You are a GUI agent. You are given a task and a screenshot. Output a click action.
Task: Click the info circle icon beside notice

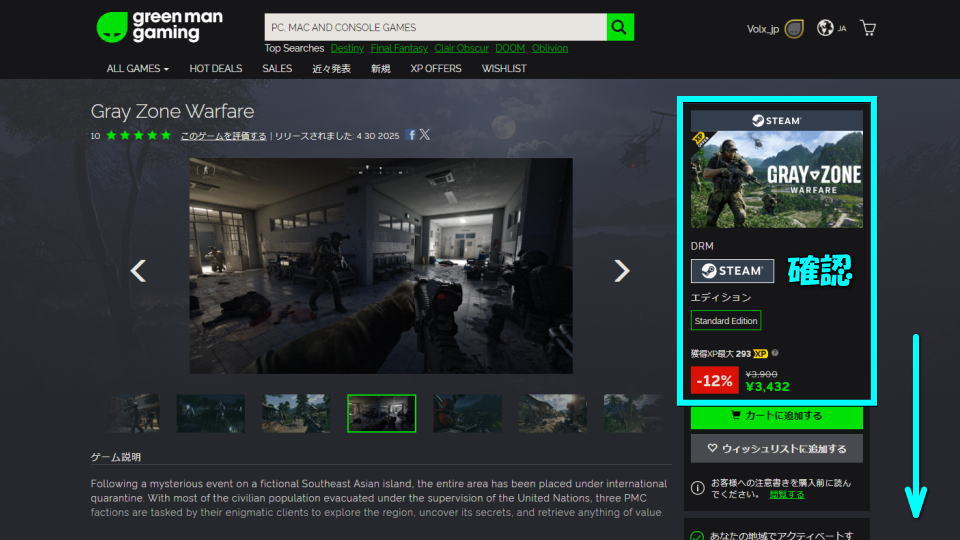coord(697,488)
